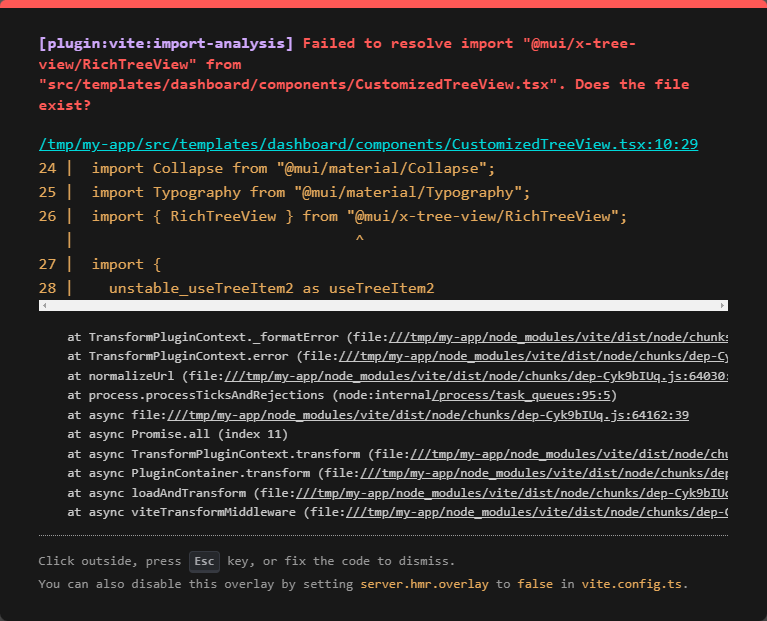Open the viteTransformMiddleware file link

point(537,512)
